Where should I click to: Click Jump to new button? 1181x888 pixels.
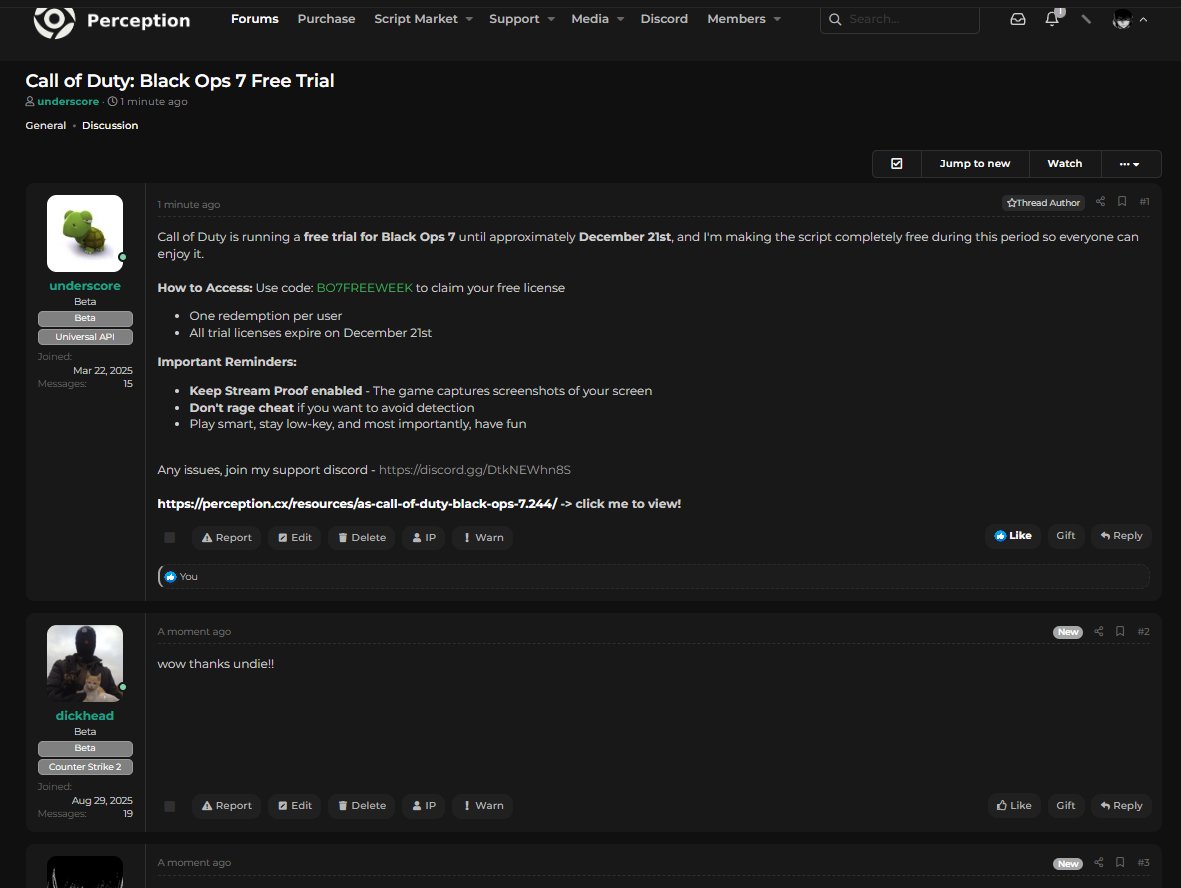pyautogui.click(x=975, y=163)
